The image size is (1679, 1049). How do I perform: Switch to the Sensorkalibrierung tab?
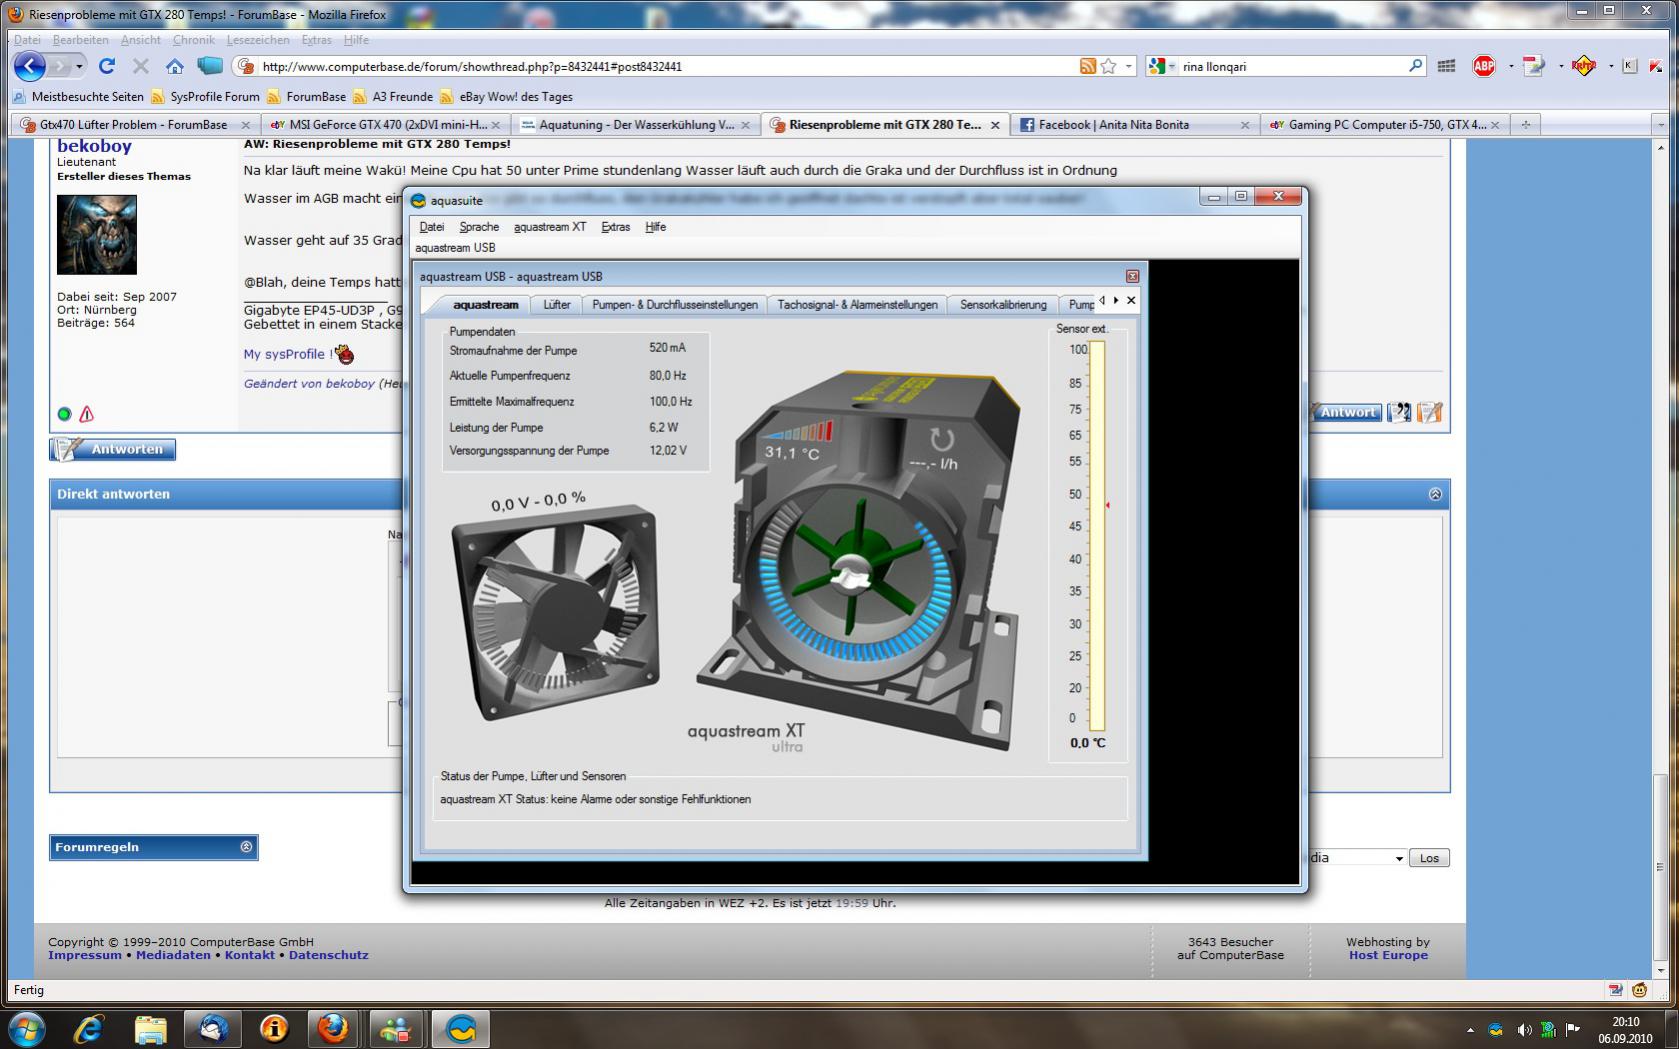pos(1003,304)
